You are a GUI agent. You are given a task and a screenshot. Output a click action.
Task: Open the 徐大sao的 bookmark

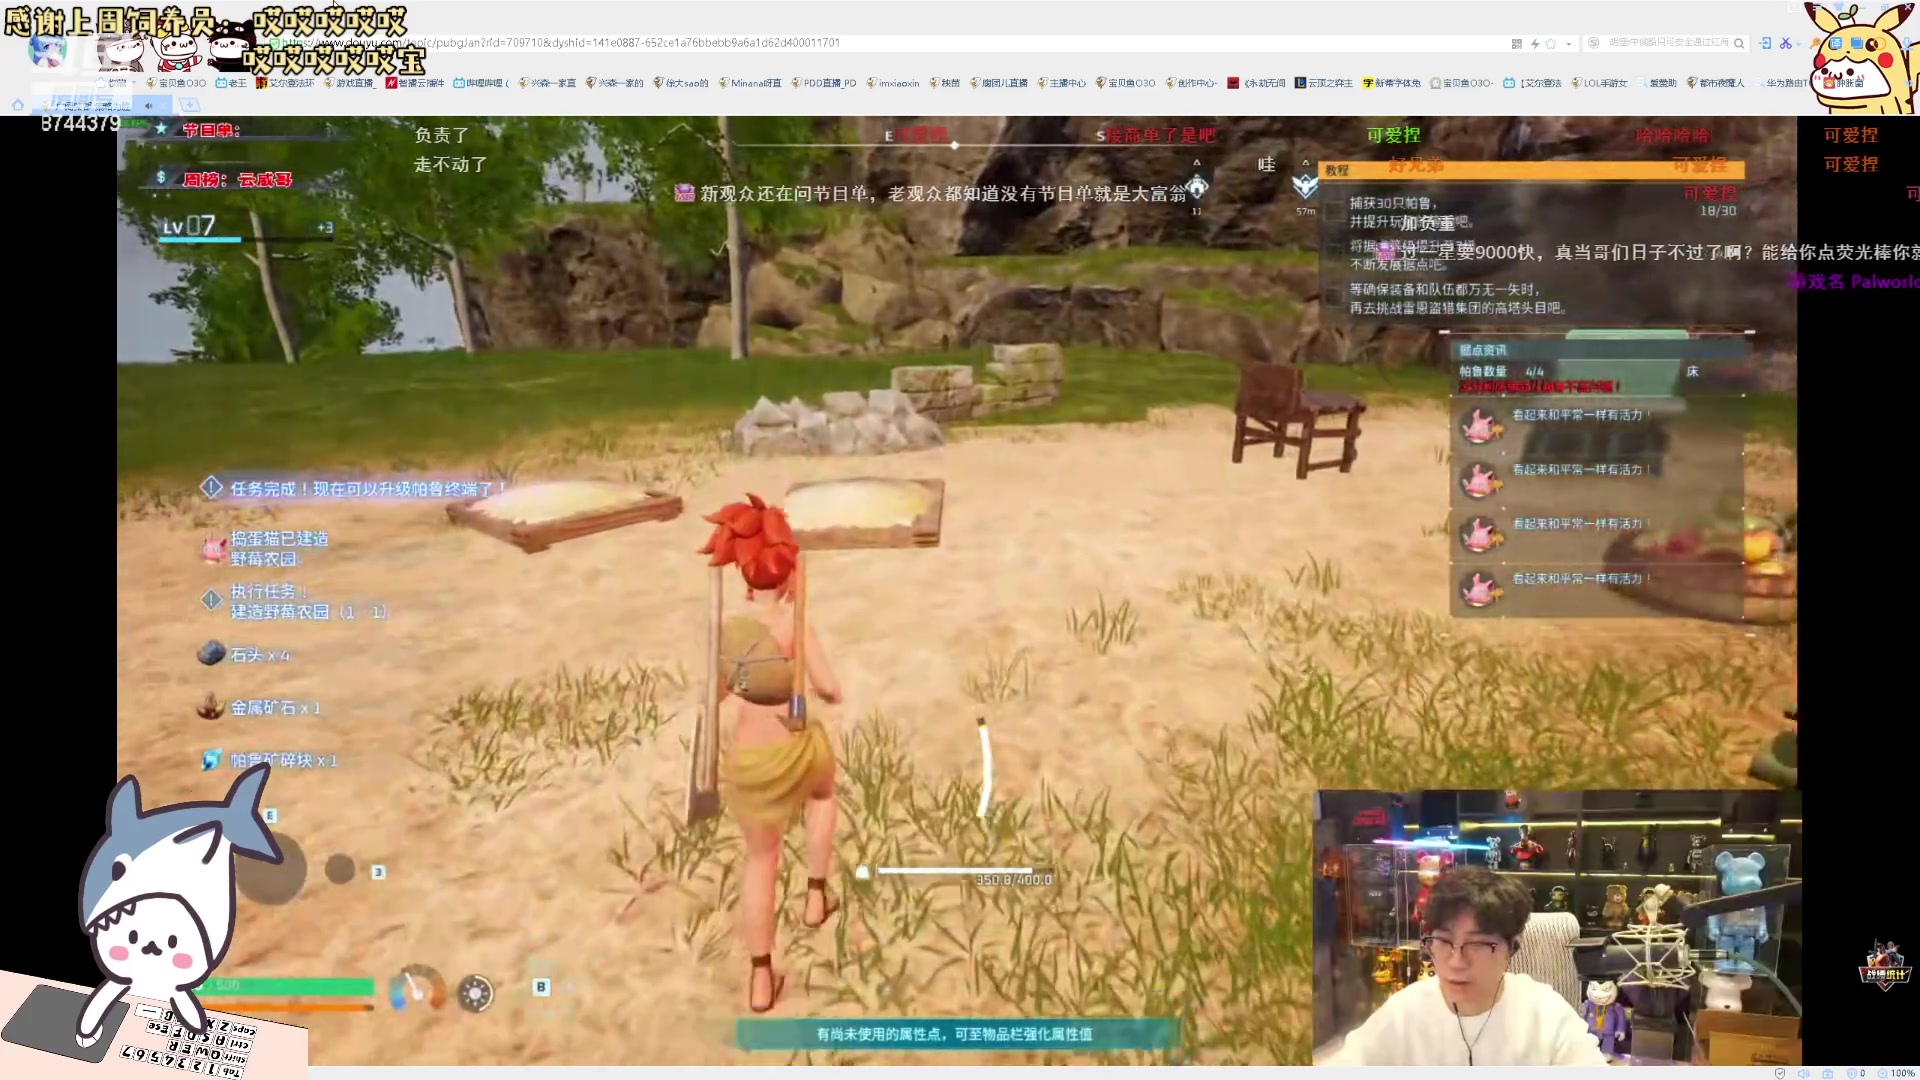[681, 83]
